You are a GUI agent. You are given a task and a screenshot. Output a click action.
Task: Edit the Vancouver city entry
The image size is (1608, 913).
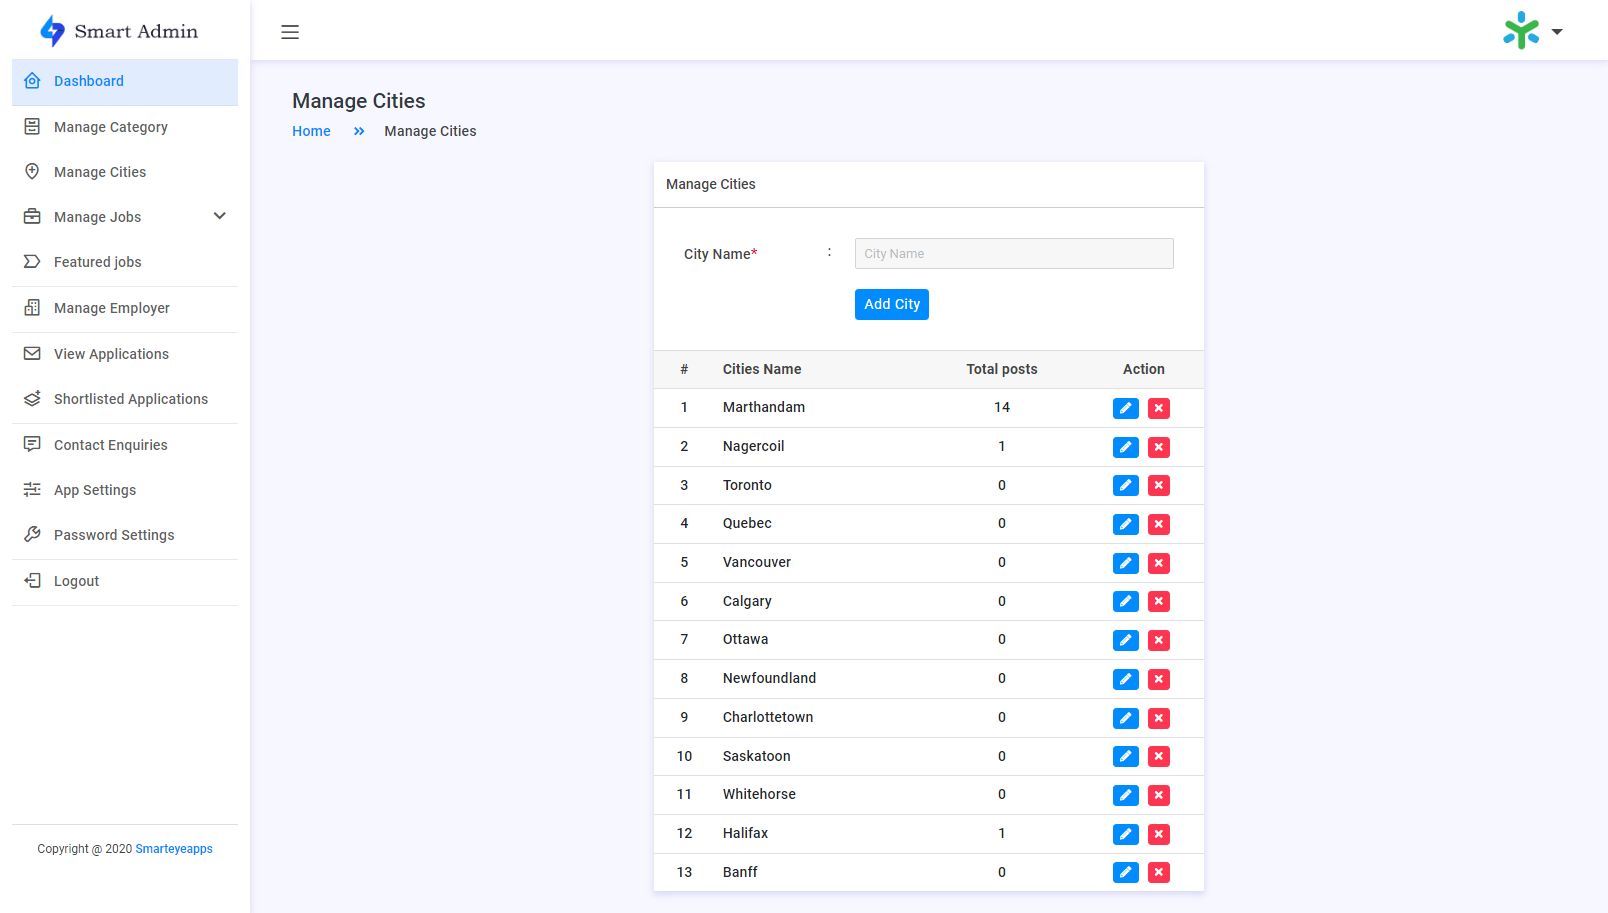(x=1125, y=563)
